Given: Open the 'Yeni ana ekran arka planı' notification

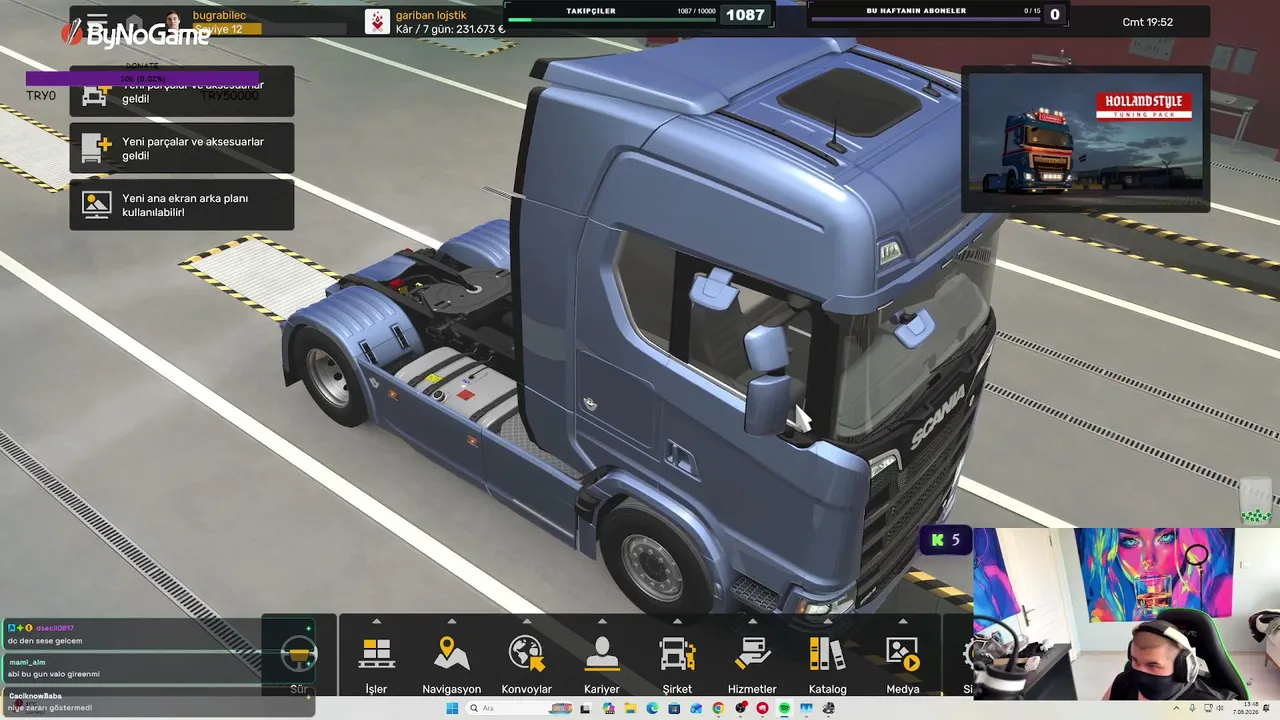Looking at the screenshot, I should pos(182,205).
